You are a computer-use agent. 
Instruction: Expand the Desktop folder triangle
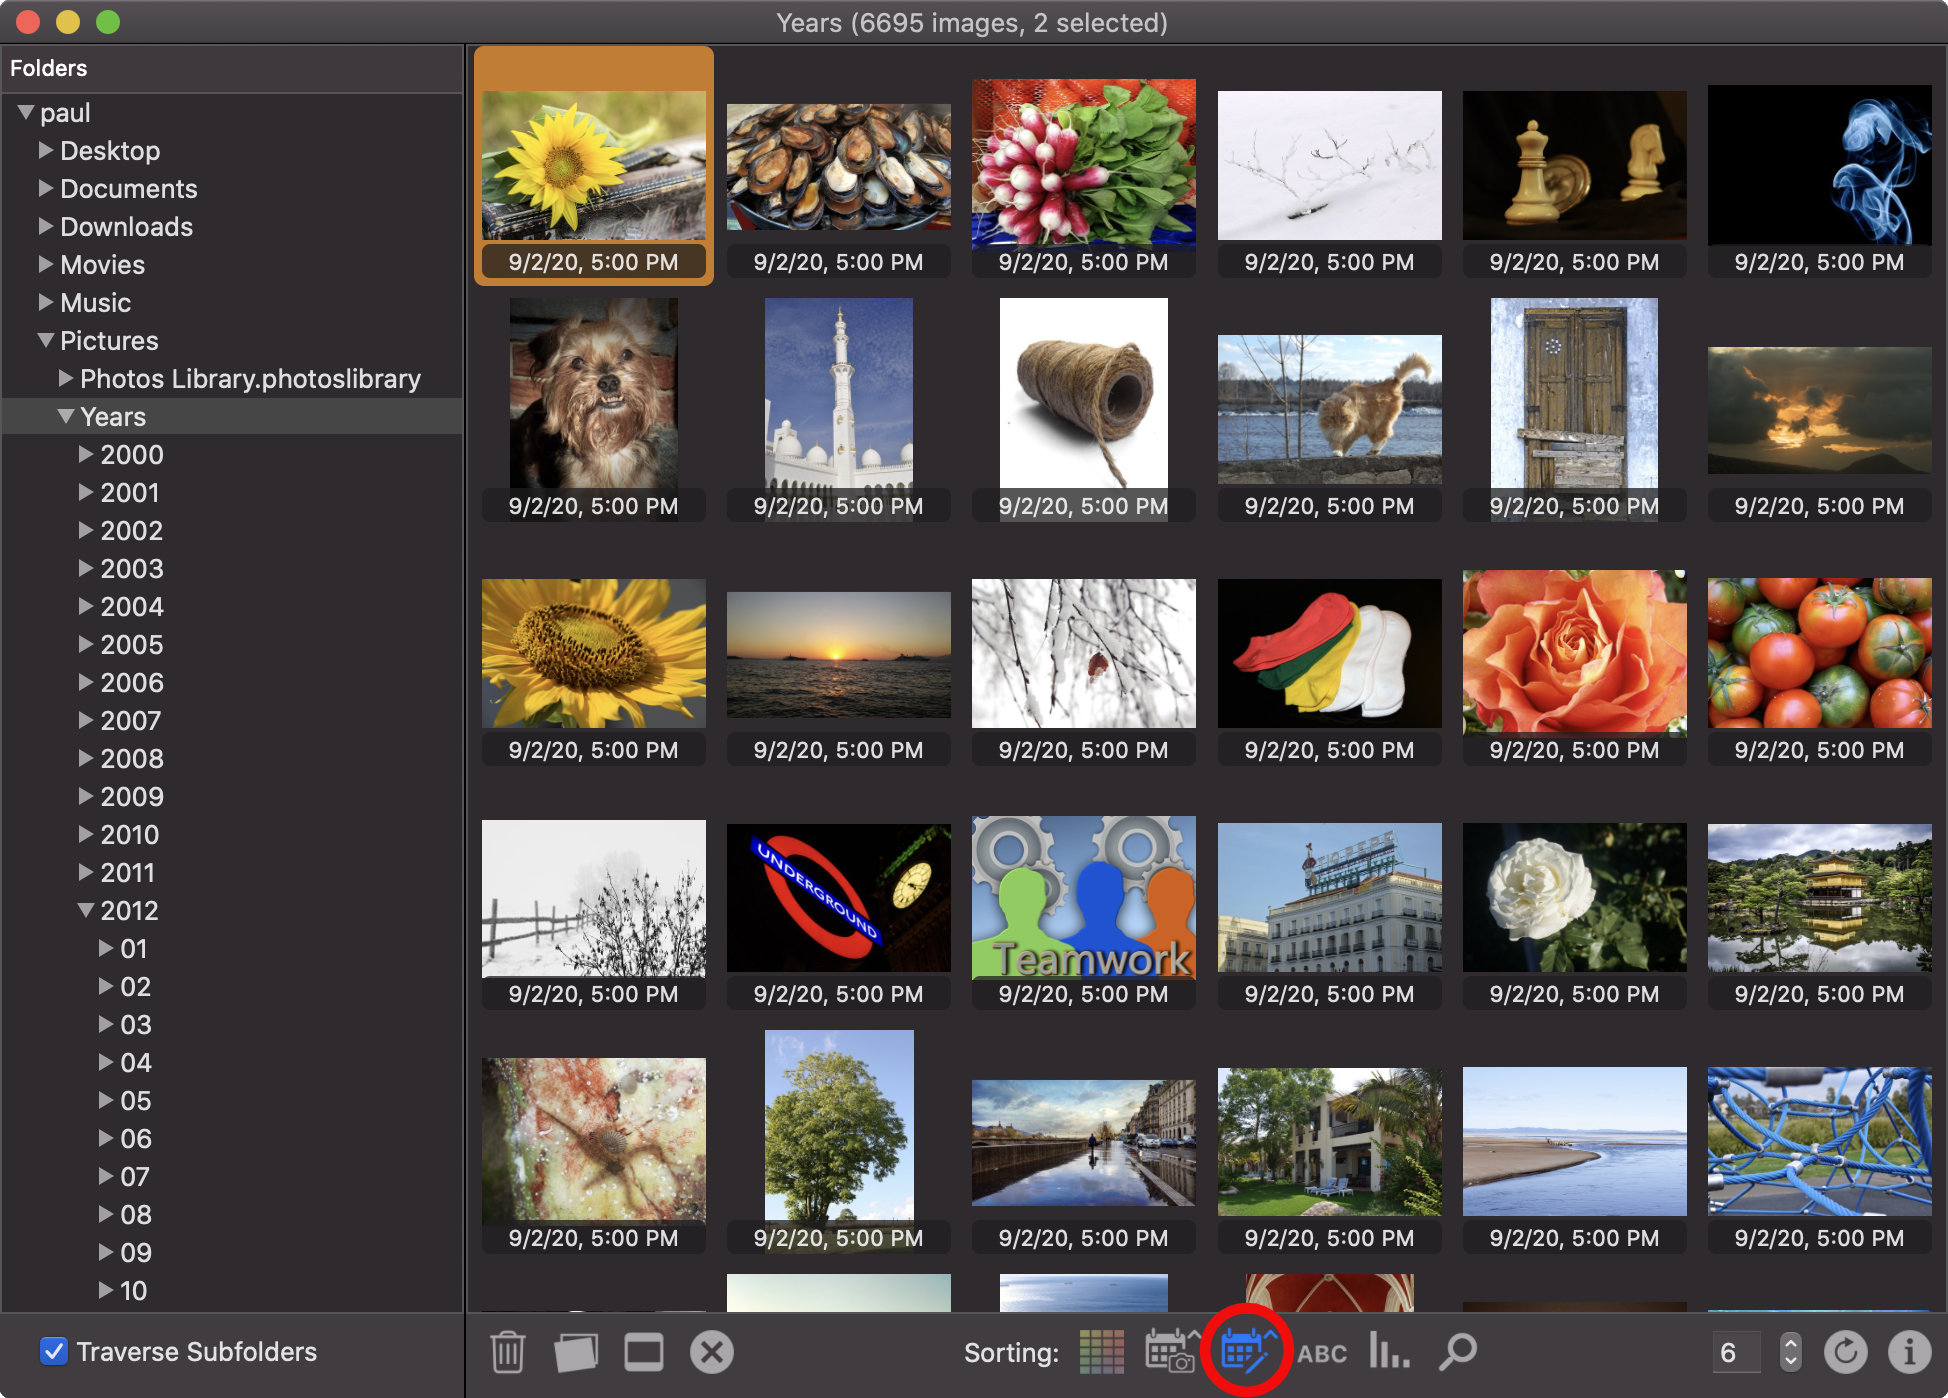pos(46,150)
